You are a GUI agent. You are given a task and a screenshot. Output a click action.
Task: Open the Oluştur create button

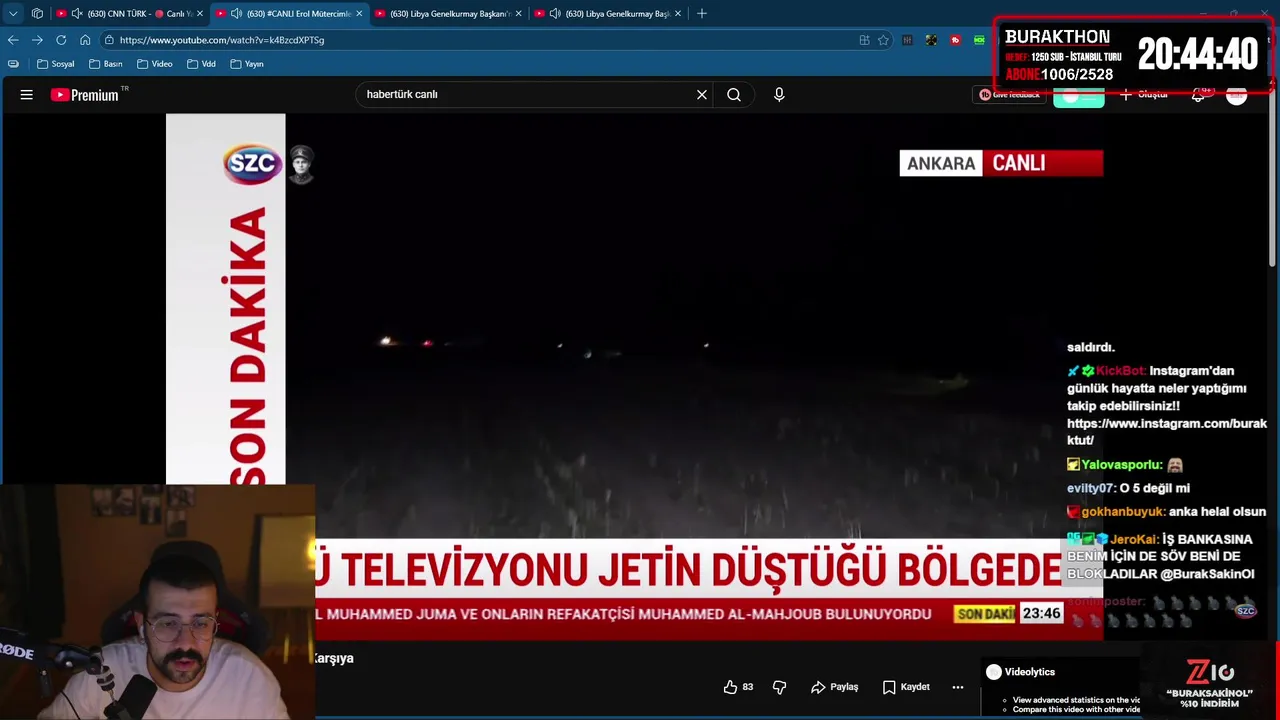click(1143, 94)
